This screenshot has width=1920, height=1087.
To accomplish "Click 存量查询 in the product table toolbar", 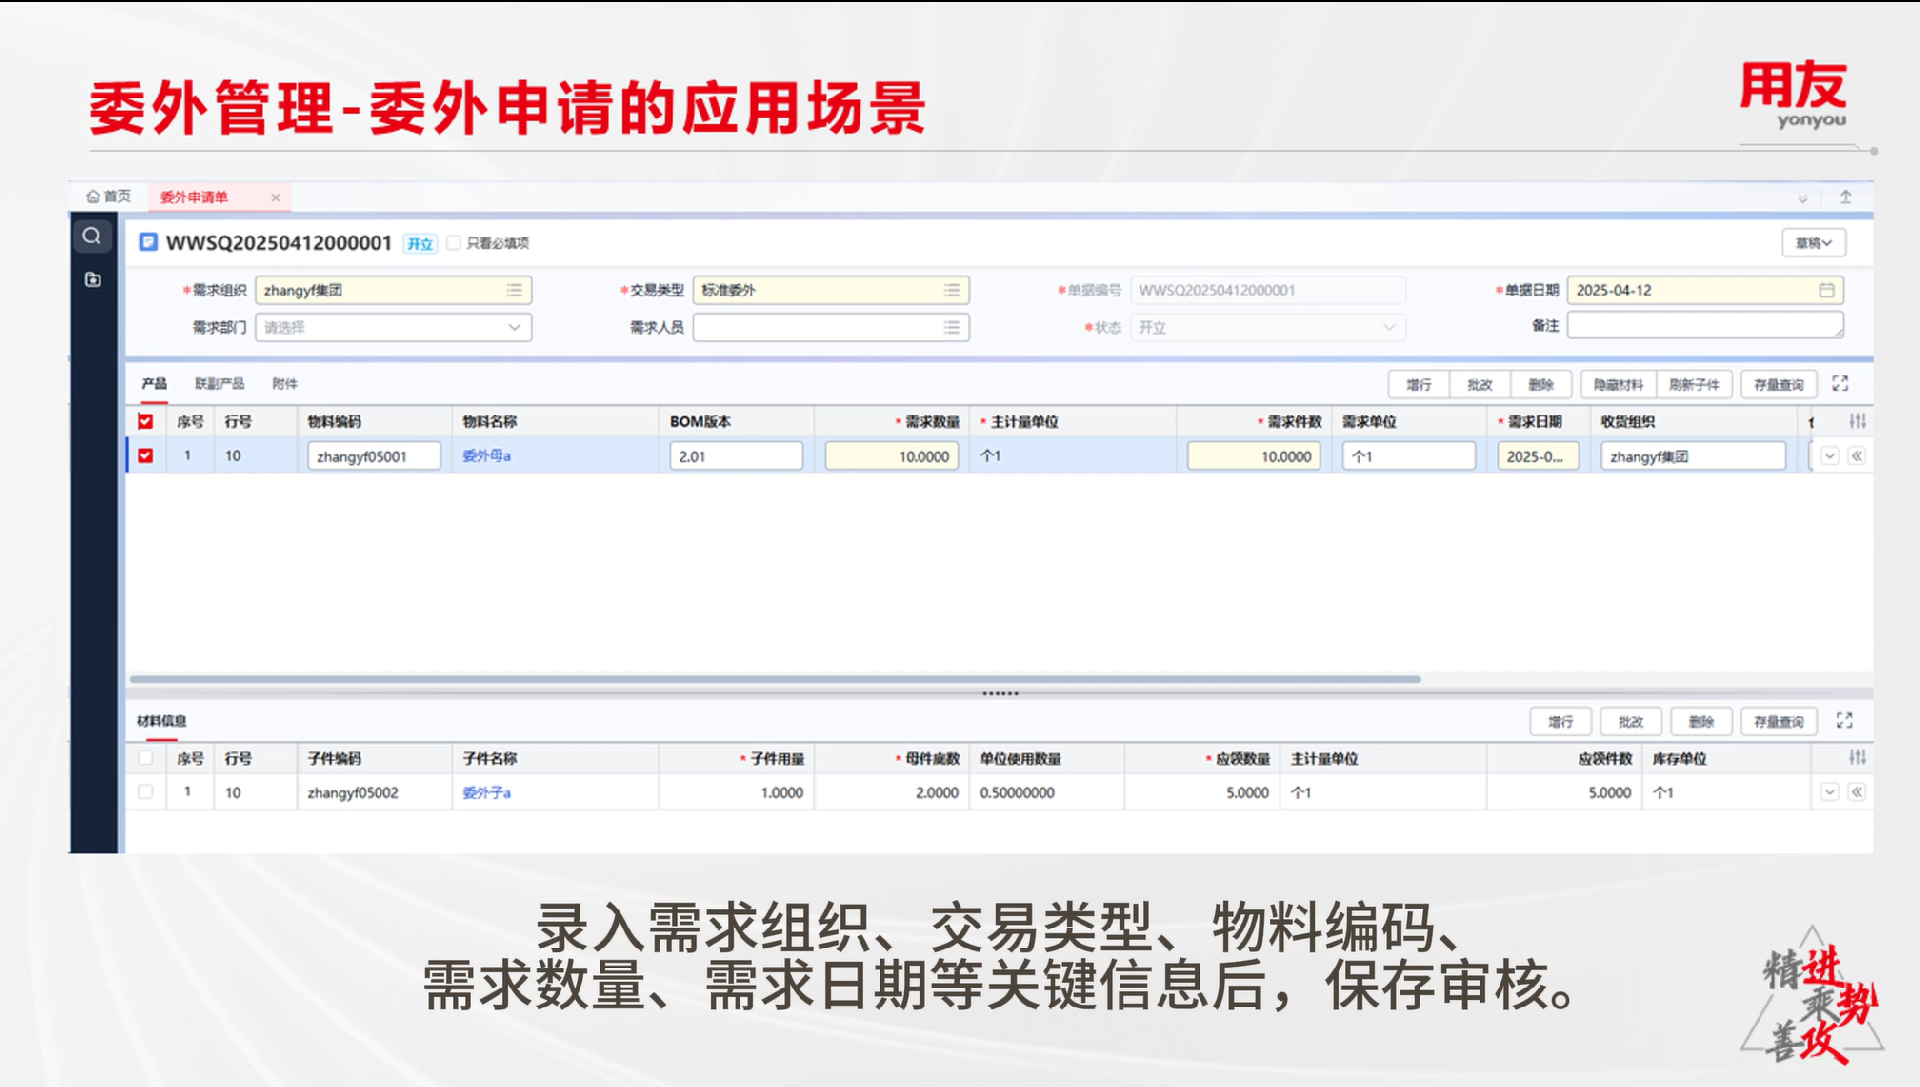I will (x=1778, y=385).
